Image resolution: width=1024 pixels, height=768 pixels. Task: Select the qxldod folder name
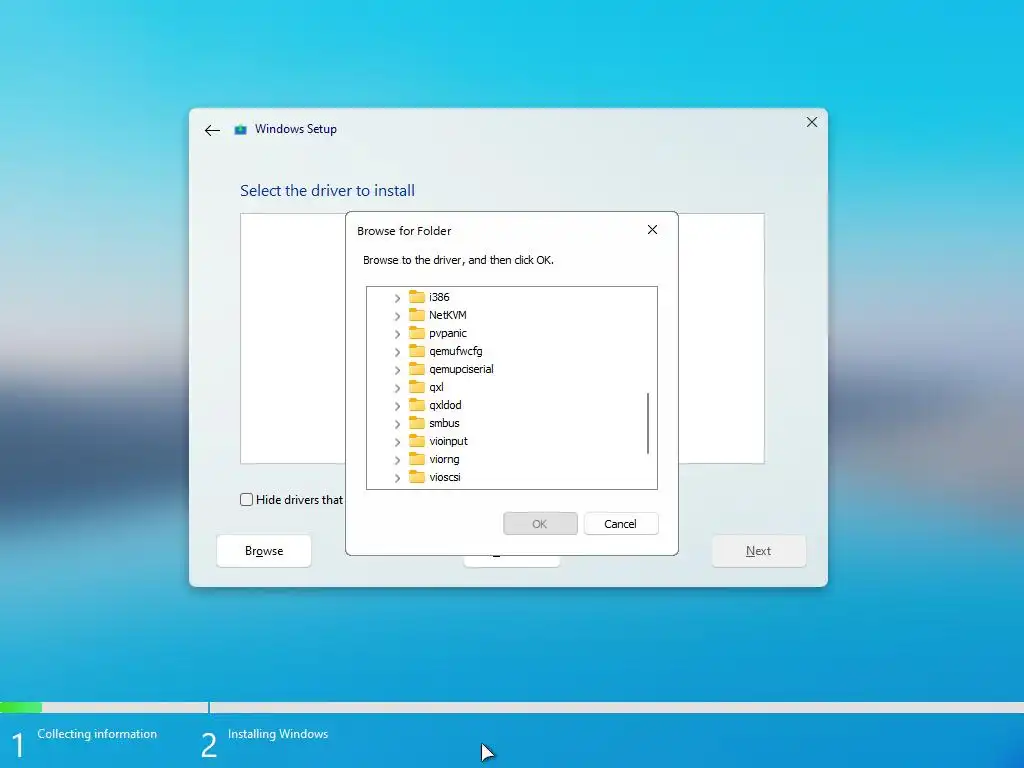pos(445,405)
